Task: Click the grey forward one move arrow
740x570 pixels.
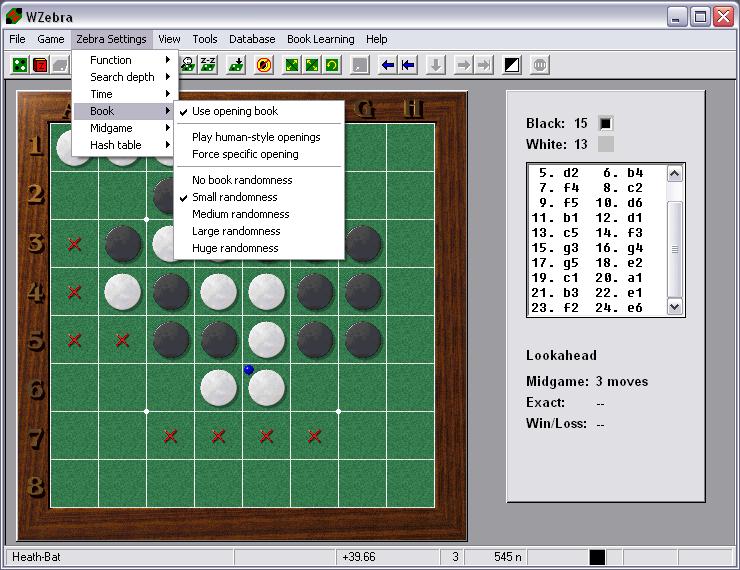Action: pyautogui.click(x=464, y=65)
